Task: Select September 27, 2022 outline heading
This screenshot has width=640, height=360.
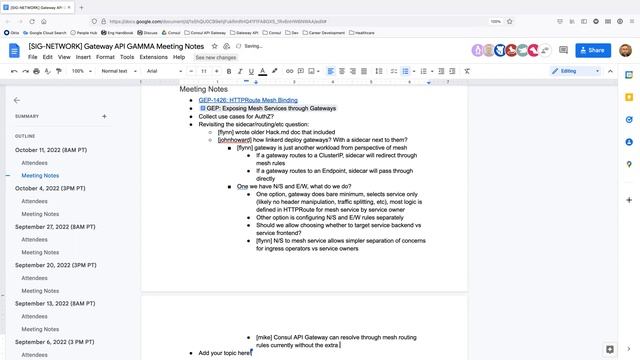Action: [x=55, y=227]
